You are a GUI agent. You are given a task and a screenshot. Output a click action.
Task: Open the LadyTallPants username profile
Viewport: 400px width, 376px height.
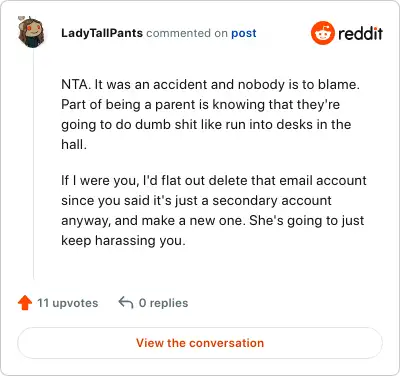click(x=102, y=33)
